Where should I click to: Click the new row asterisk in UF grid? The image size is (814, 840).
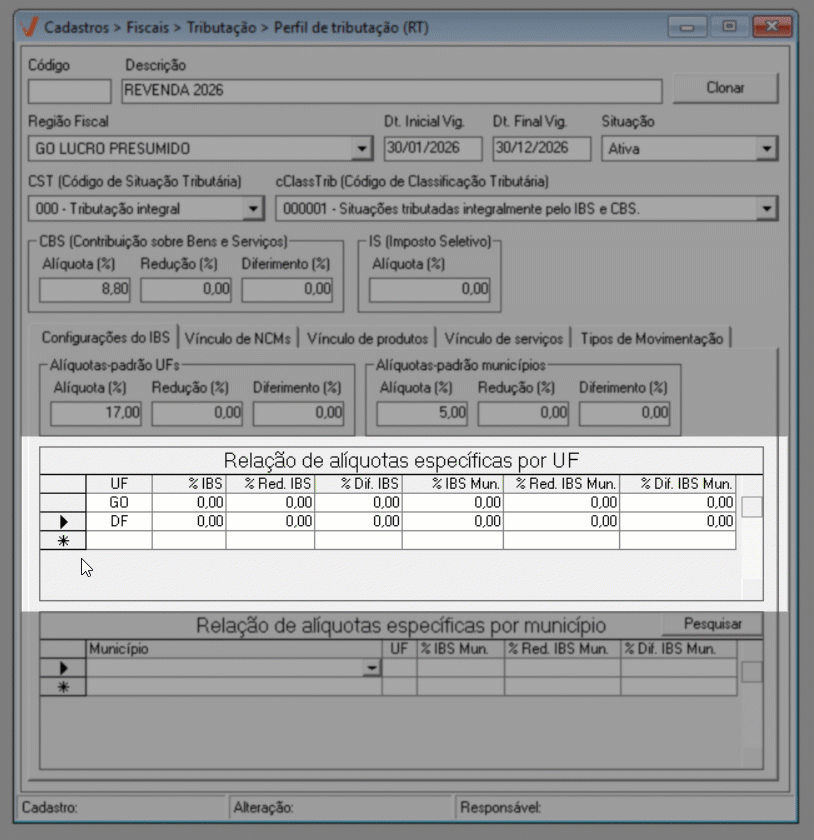click(64, 540)
